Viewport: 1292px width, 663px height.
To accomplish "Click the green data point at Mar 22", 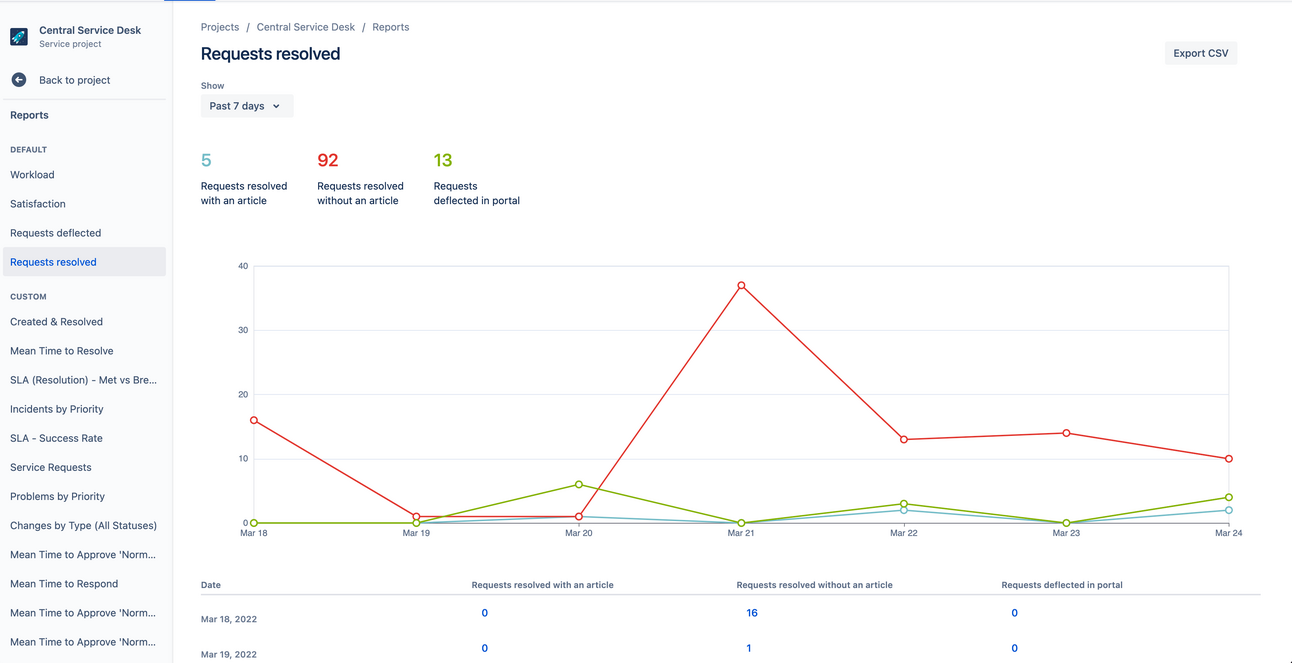I will 904,504.
